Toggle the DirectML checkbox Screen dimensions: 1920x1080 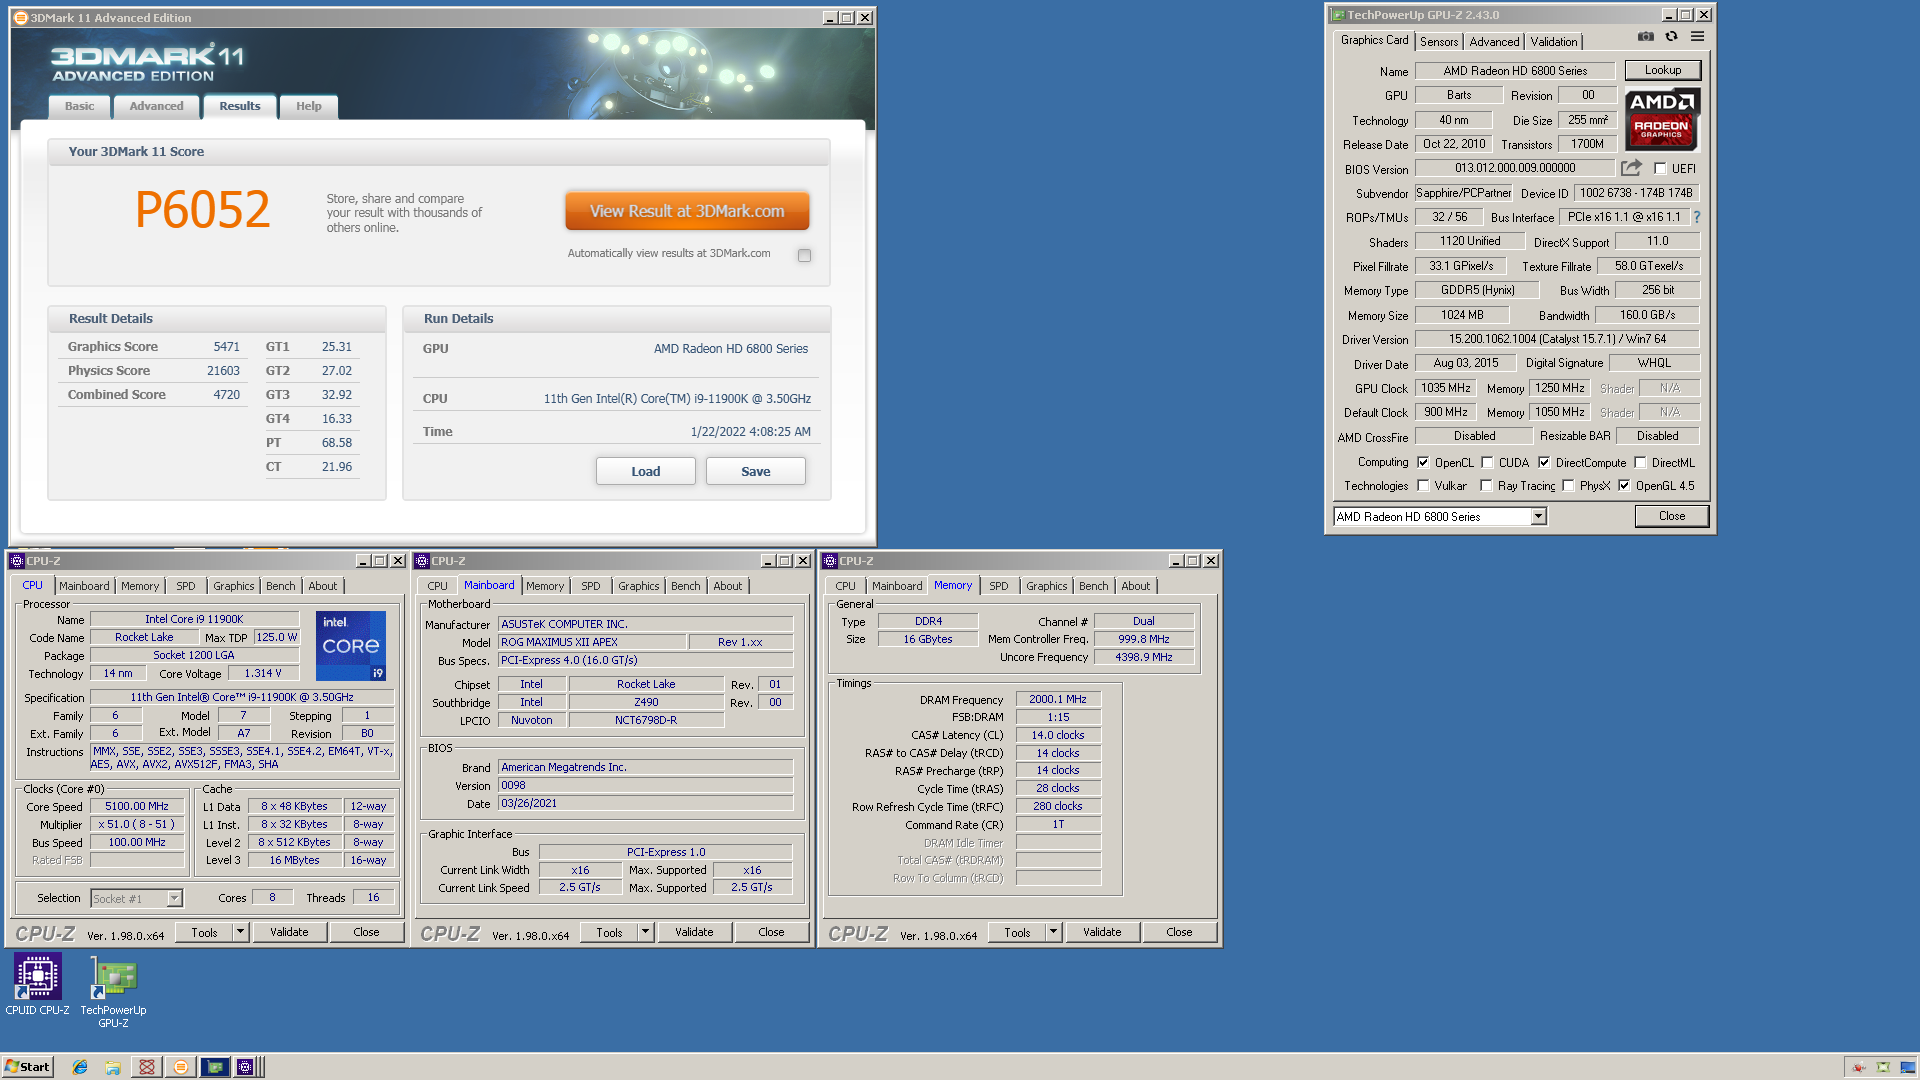(1640, 463)
